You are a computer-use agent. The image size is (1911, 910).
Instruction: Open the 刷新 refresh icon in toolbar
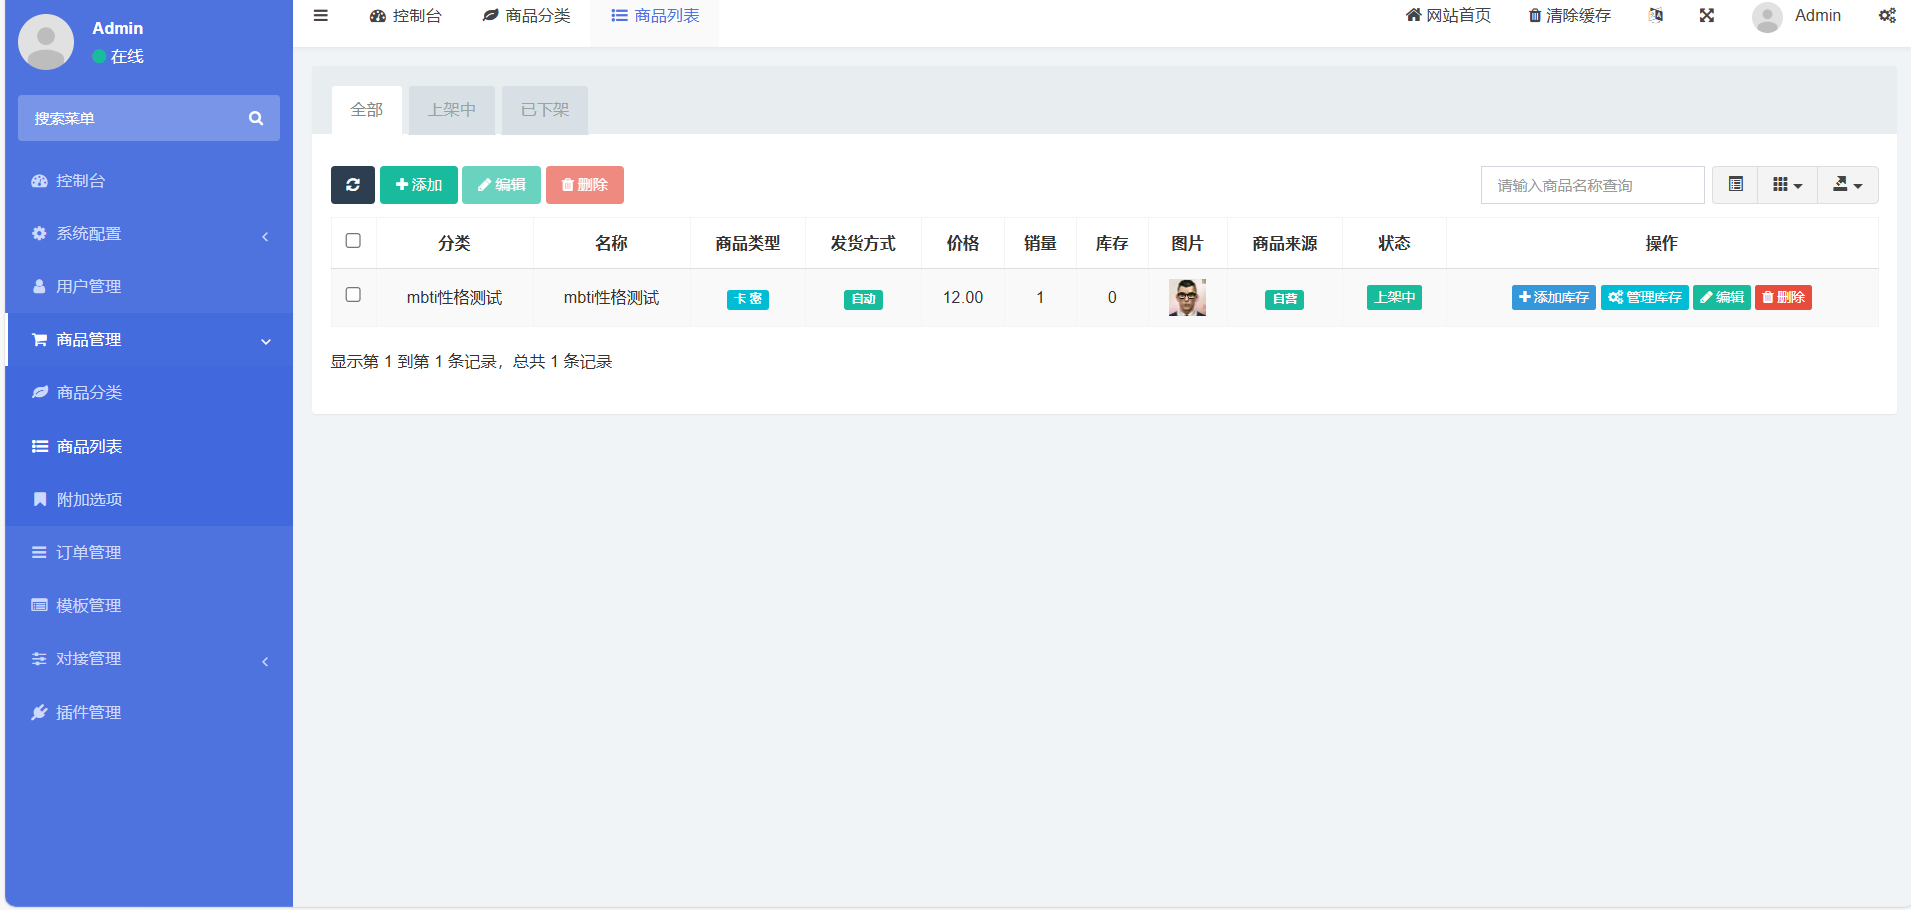tap(352, 184)
